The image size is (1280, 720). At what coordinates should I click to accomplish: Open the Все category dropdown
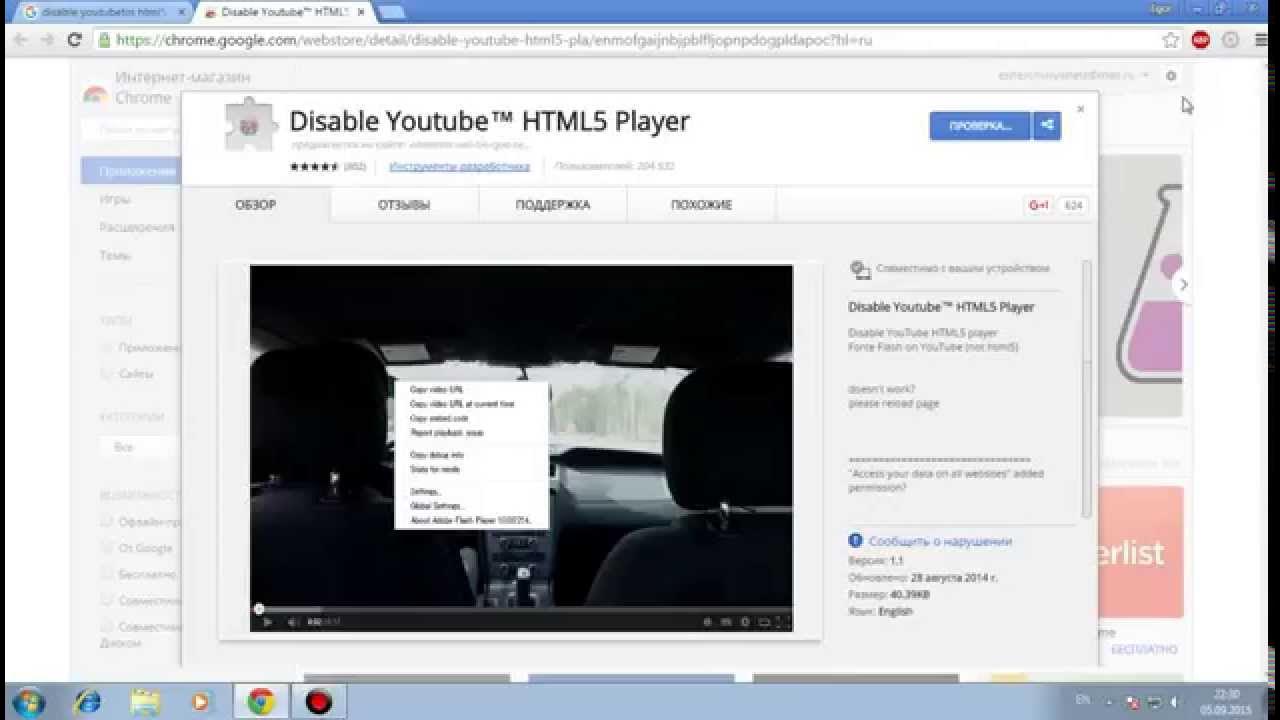click(140, 447)
